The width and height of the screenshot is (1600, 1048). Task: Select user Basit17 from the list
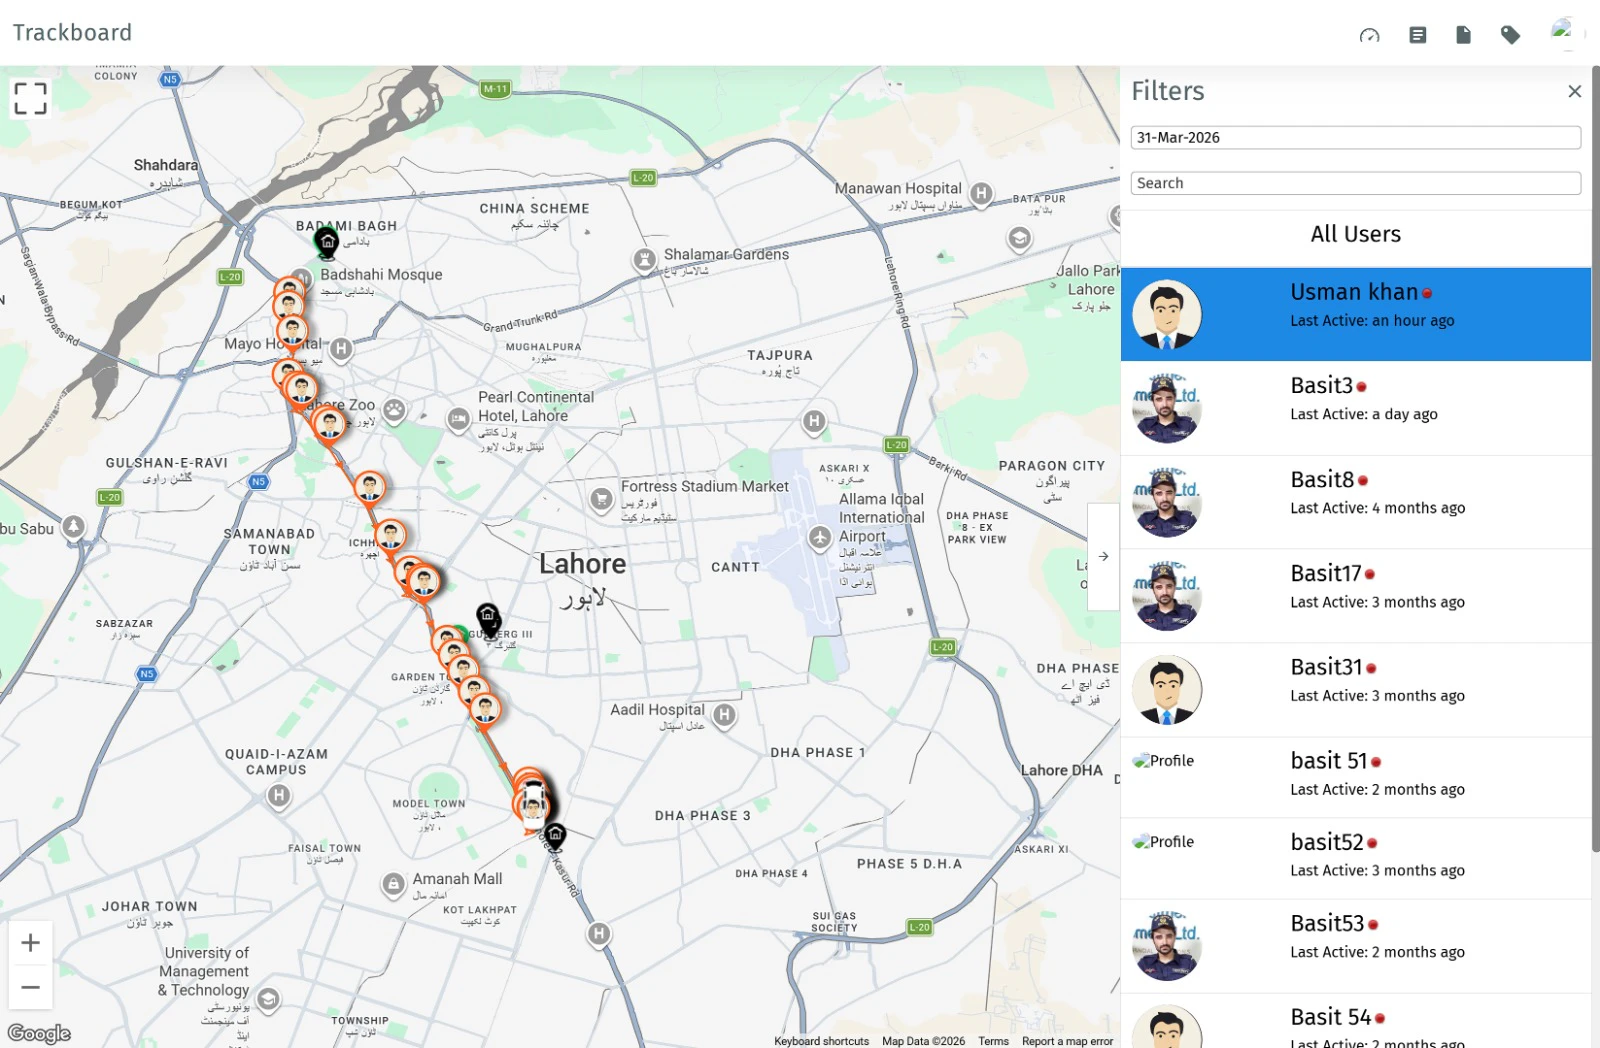[1355, 596]
